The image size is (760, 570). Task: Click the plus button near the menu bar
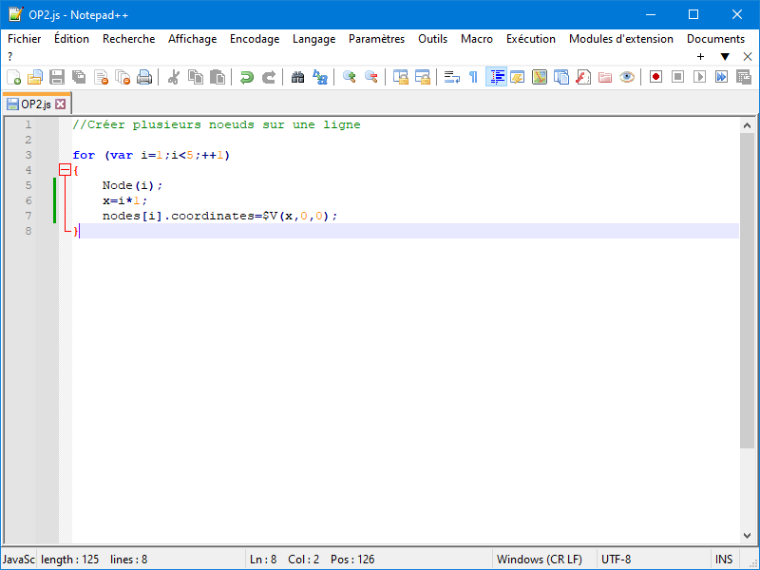pyautogui.click(x=700, y=57)
